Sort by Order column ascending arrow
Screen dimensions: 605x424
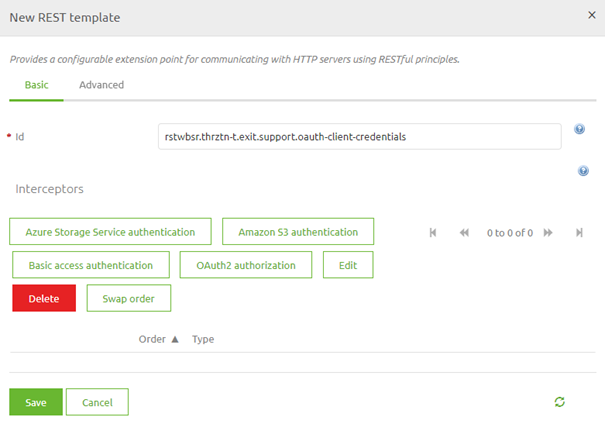pyautogui.click(x=175, y=339)
